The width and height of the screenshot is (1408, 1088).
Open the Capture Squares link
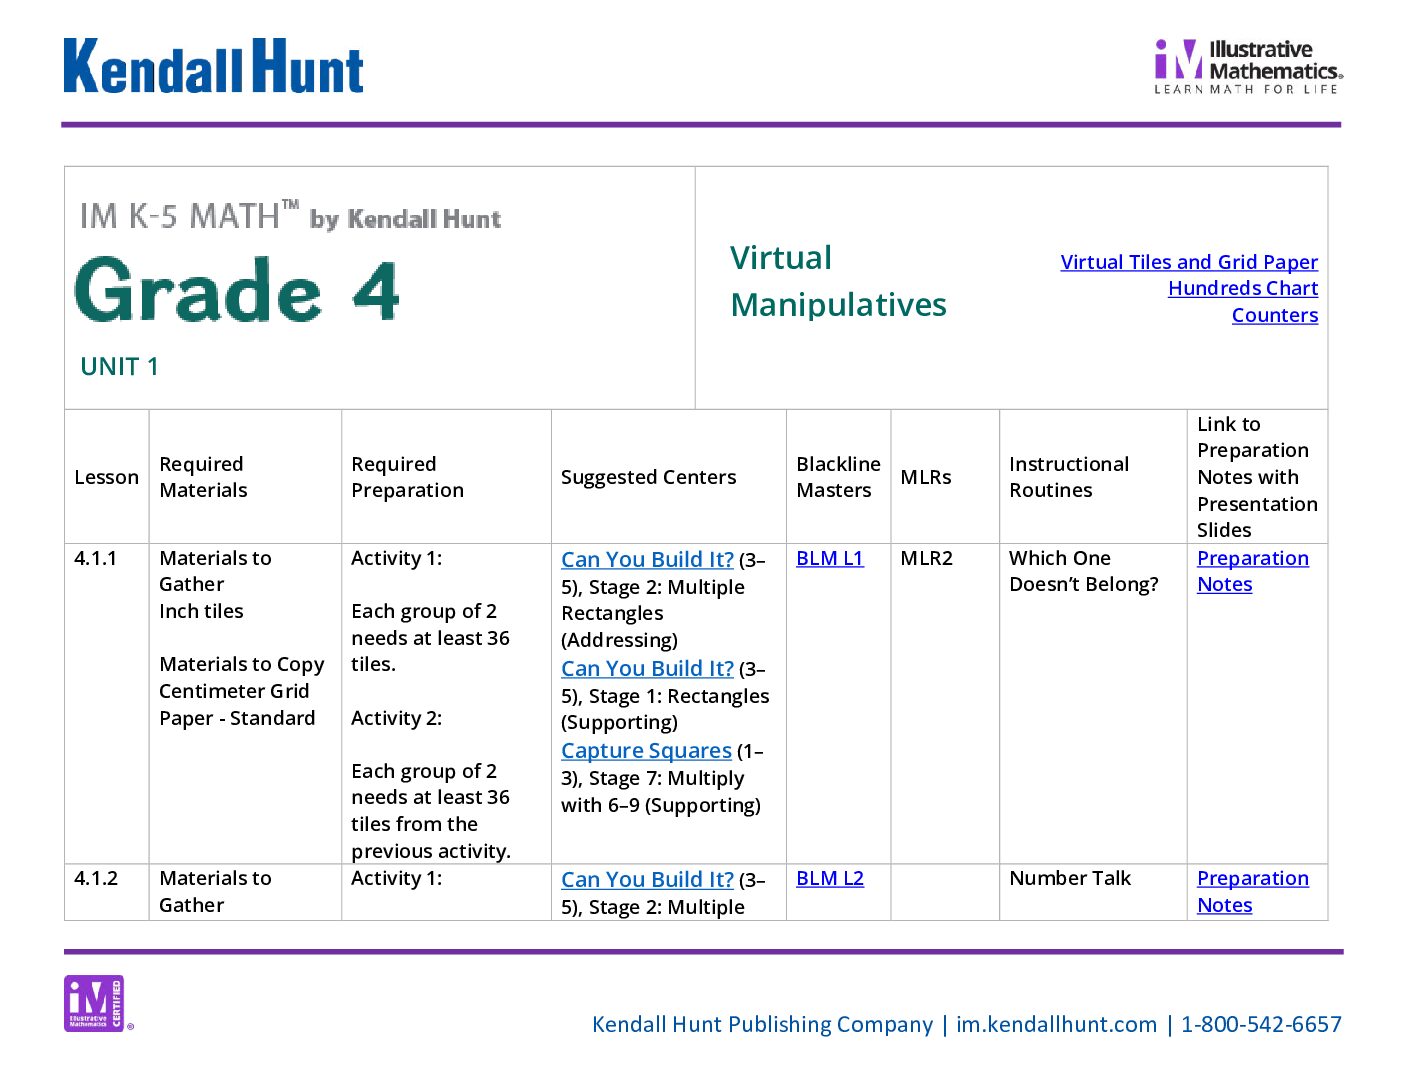coord(646,750)
